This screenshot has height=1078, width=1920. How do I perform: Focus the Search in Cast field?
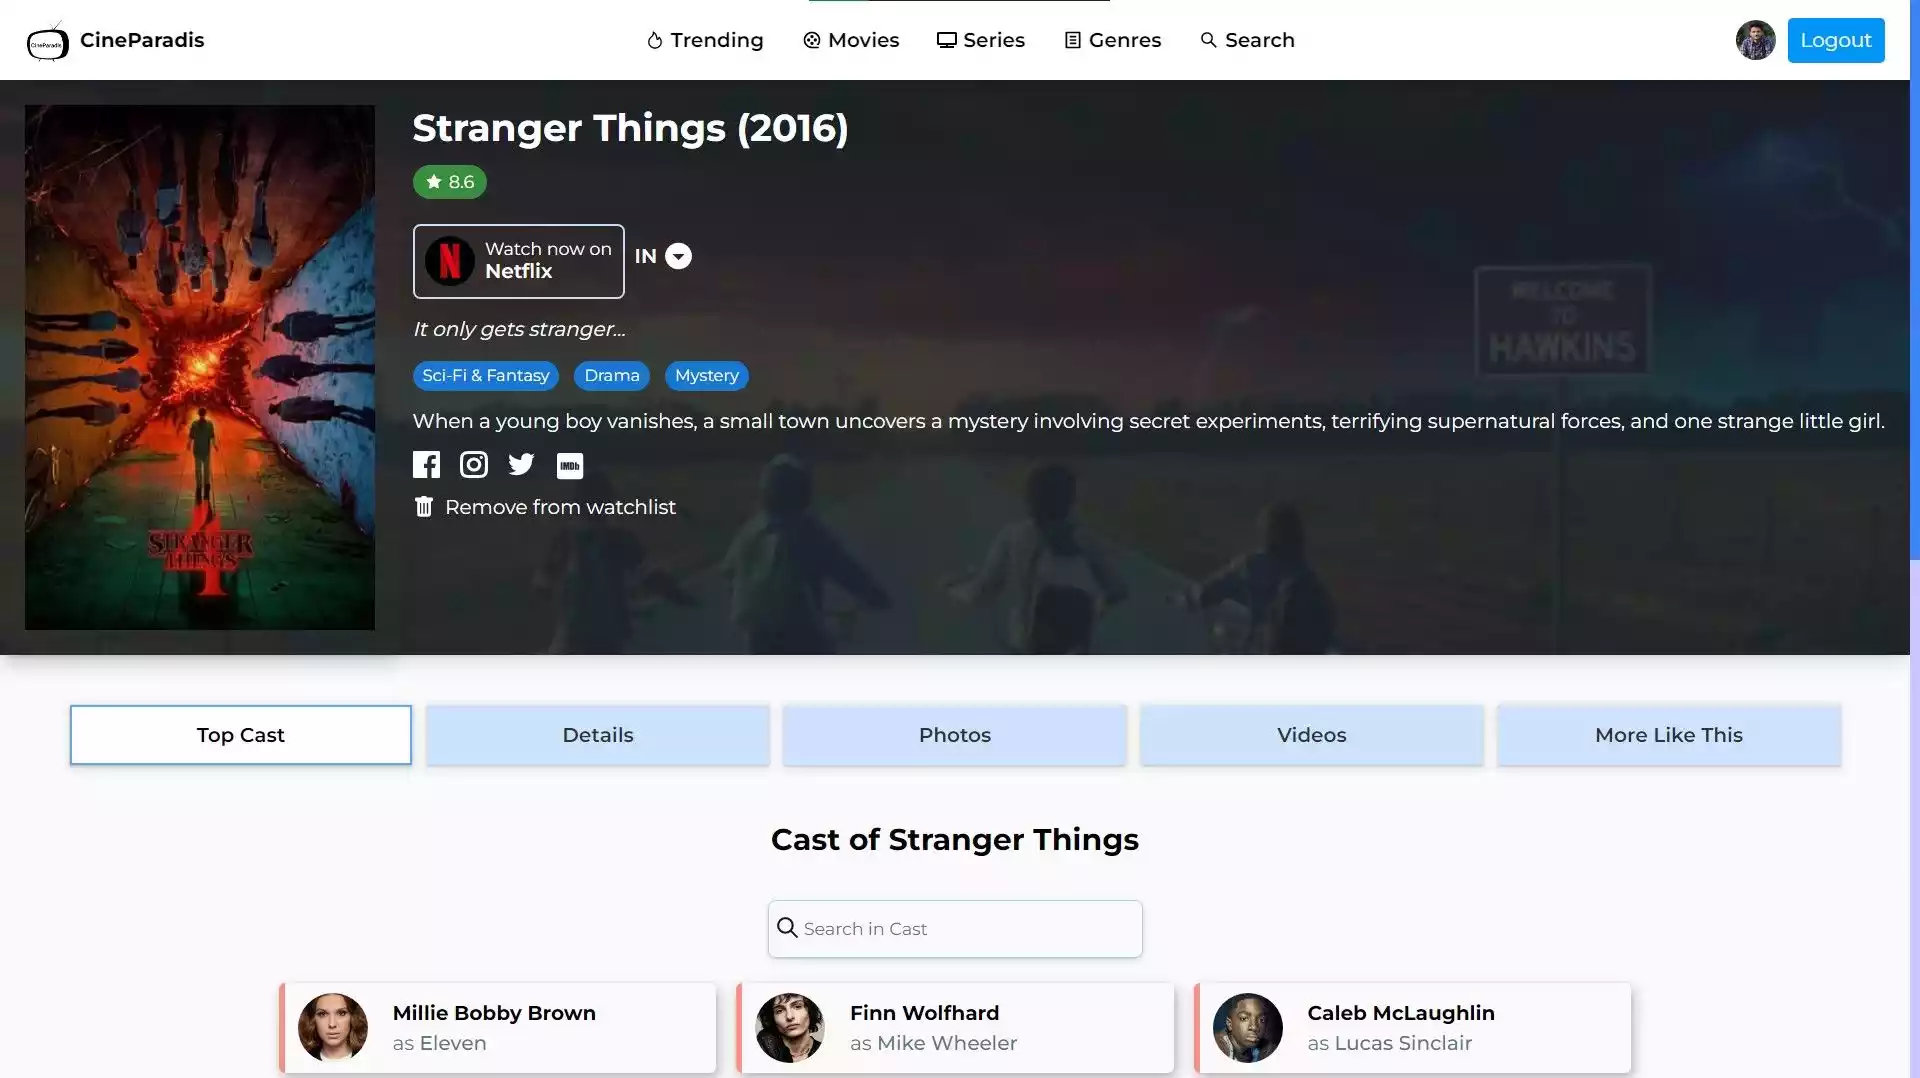point(955,929)
